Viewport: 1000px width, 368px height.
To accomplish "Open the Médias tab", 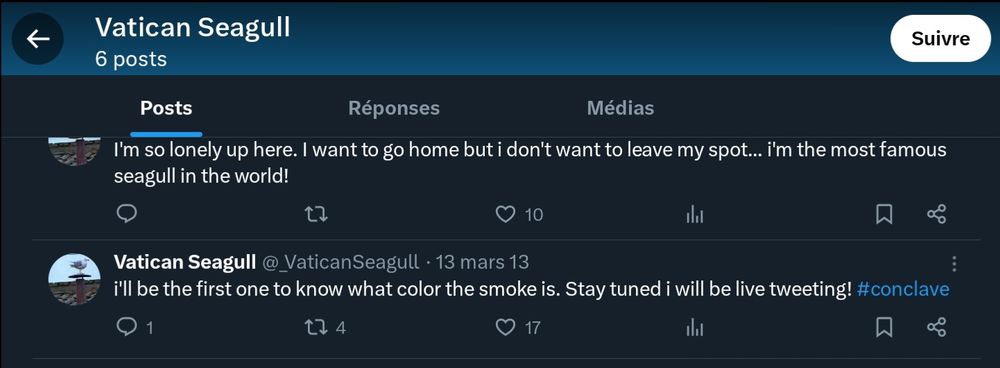I will tap(620, 108).
